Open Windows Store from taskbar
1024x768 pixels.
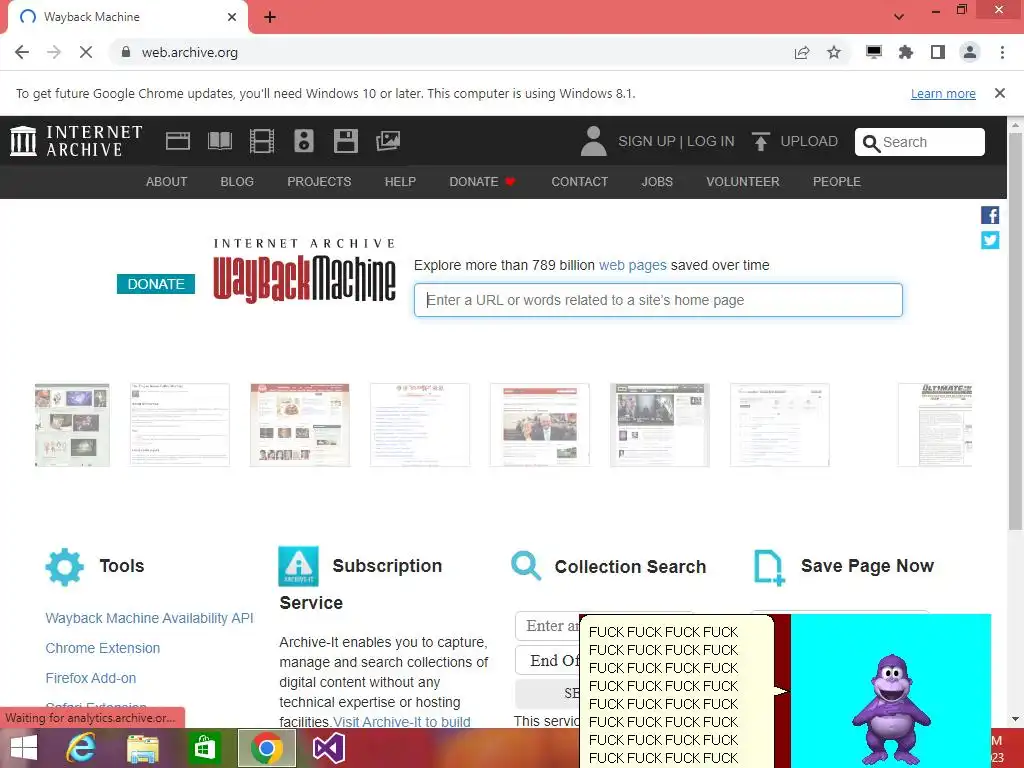tap(204, 748)
